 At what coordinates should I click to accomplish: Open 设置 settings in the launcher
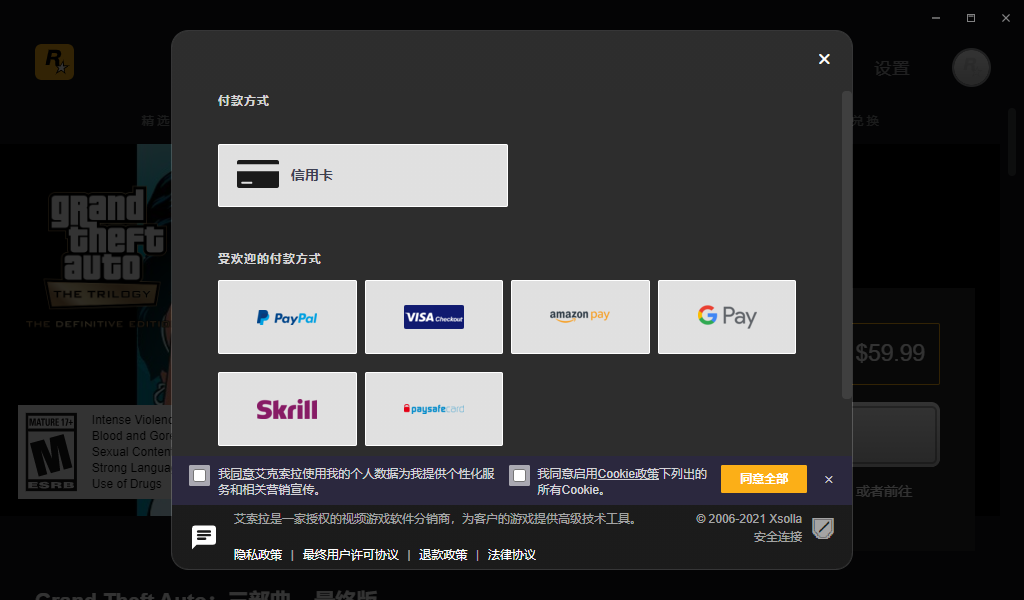point(892,69)
